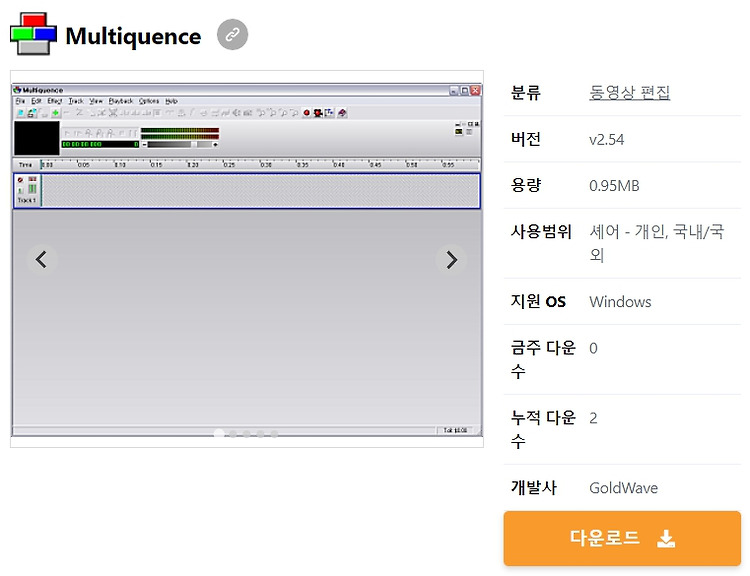Click the minus button left of the volume slider
Image resolution: width=750 pixels, height=576 pixels.
pos(144,144)
